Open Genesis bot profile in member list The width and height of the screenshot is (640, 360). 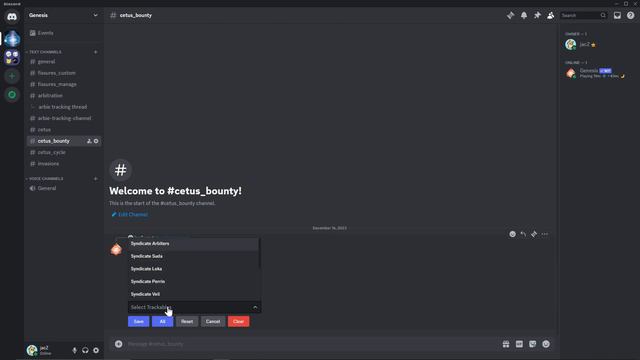[x=599, y=73]
